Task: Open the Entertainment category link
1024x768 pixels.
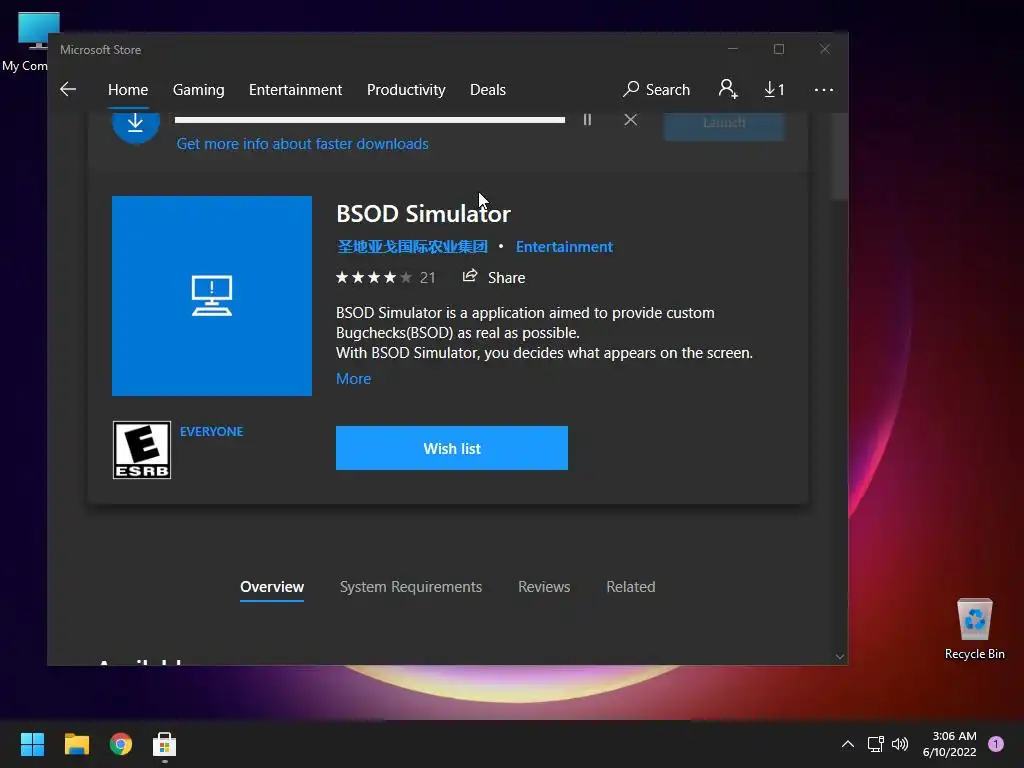Action: [564, 246]
